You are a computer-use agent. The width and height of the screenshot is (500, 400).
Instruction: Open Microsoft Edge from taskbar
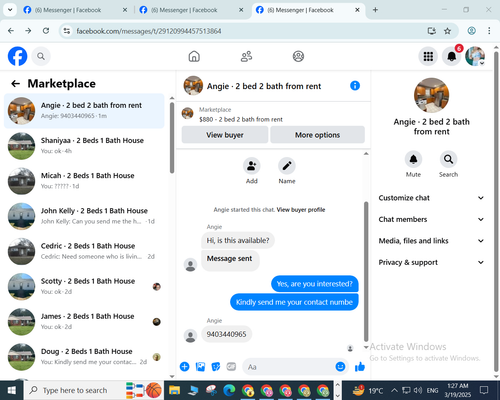[229, 390]
